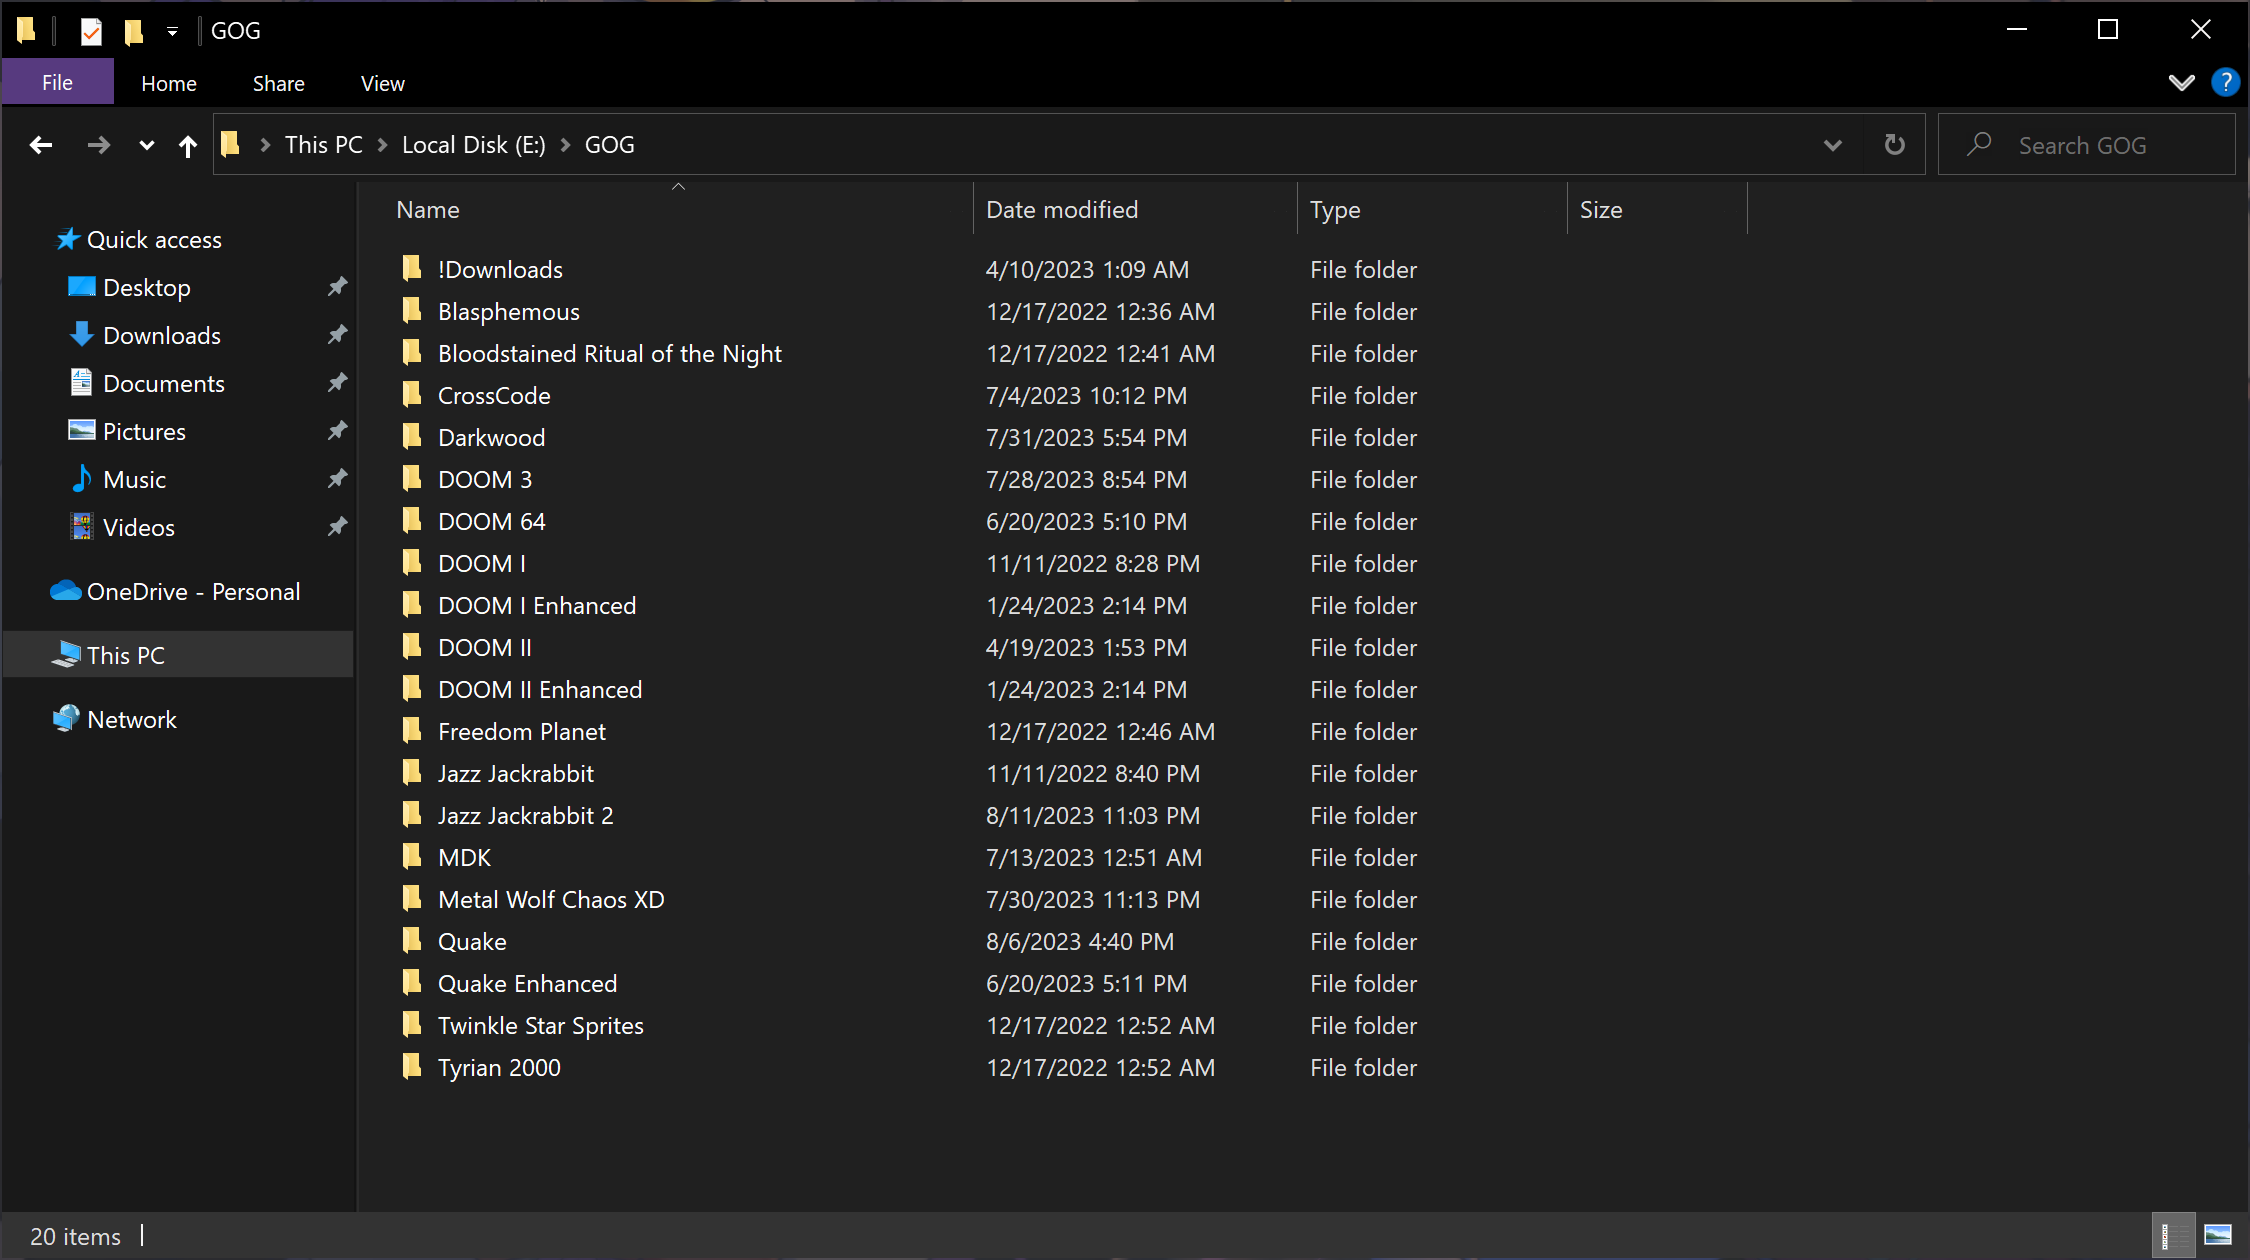Expand chevron after Local Disk (E:) breadcrumb
The image size is (2250, 1260).
[566, 146]
